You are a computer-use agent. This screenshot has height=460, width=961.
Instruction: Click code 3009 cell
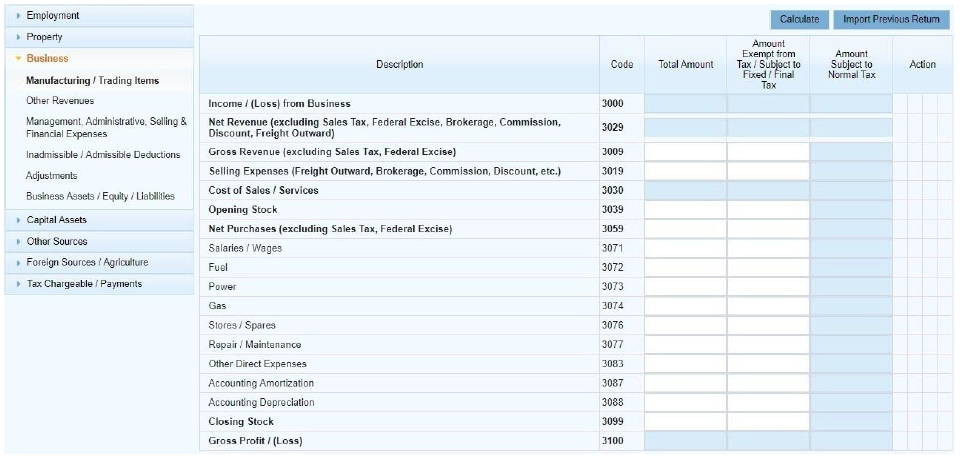tap(621, 152)
